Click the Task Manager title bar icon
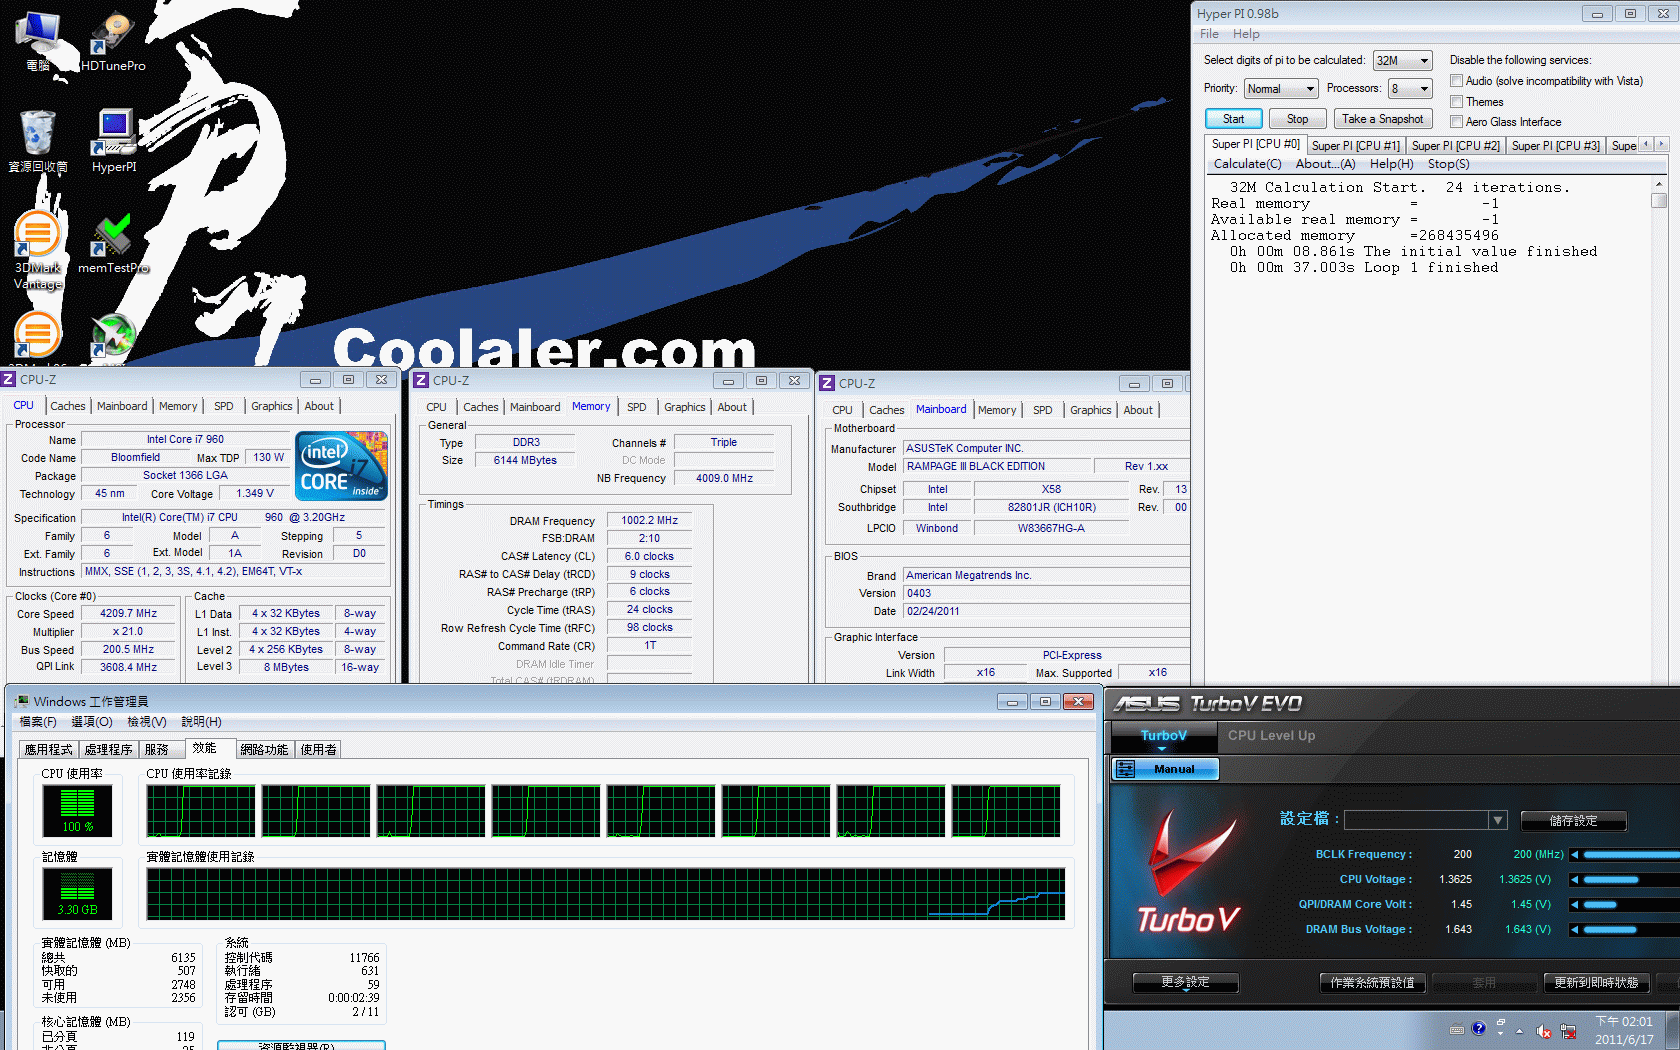The height and width of the screenshot is (1050, 1680). click(x=21, y=701)
